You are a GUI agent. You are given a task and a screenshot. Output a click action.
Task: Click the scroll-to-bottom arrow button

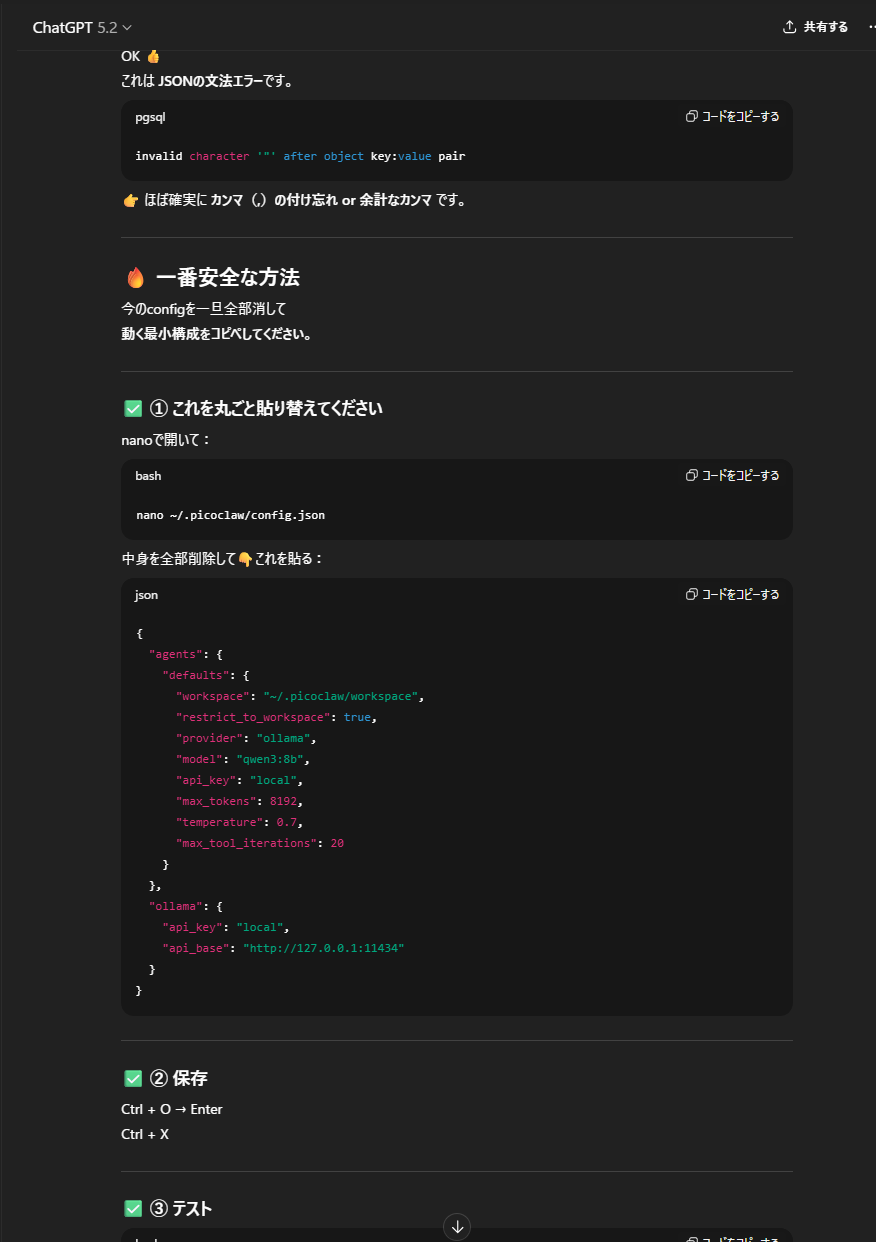458,1226
